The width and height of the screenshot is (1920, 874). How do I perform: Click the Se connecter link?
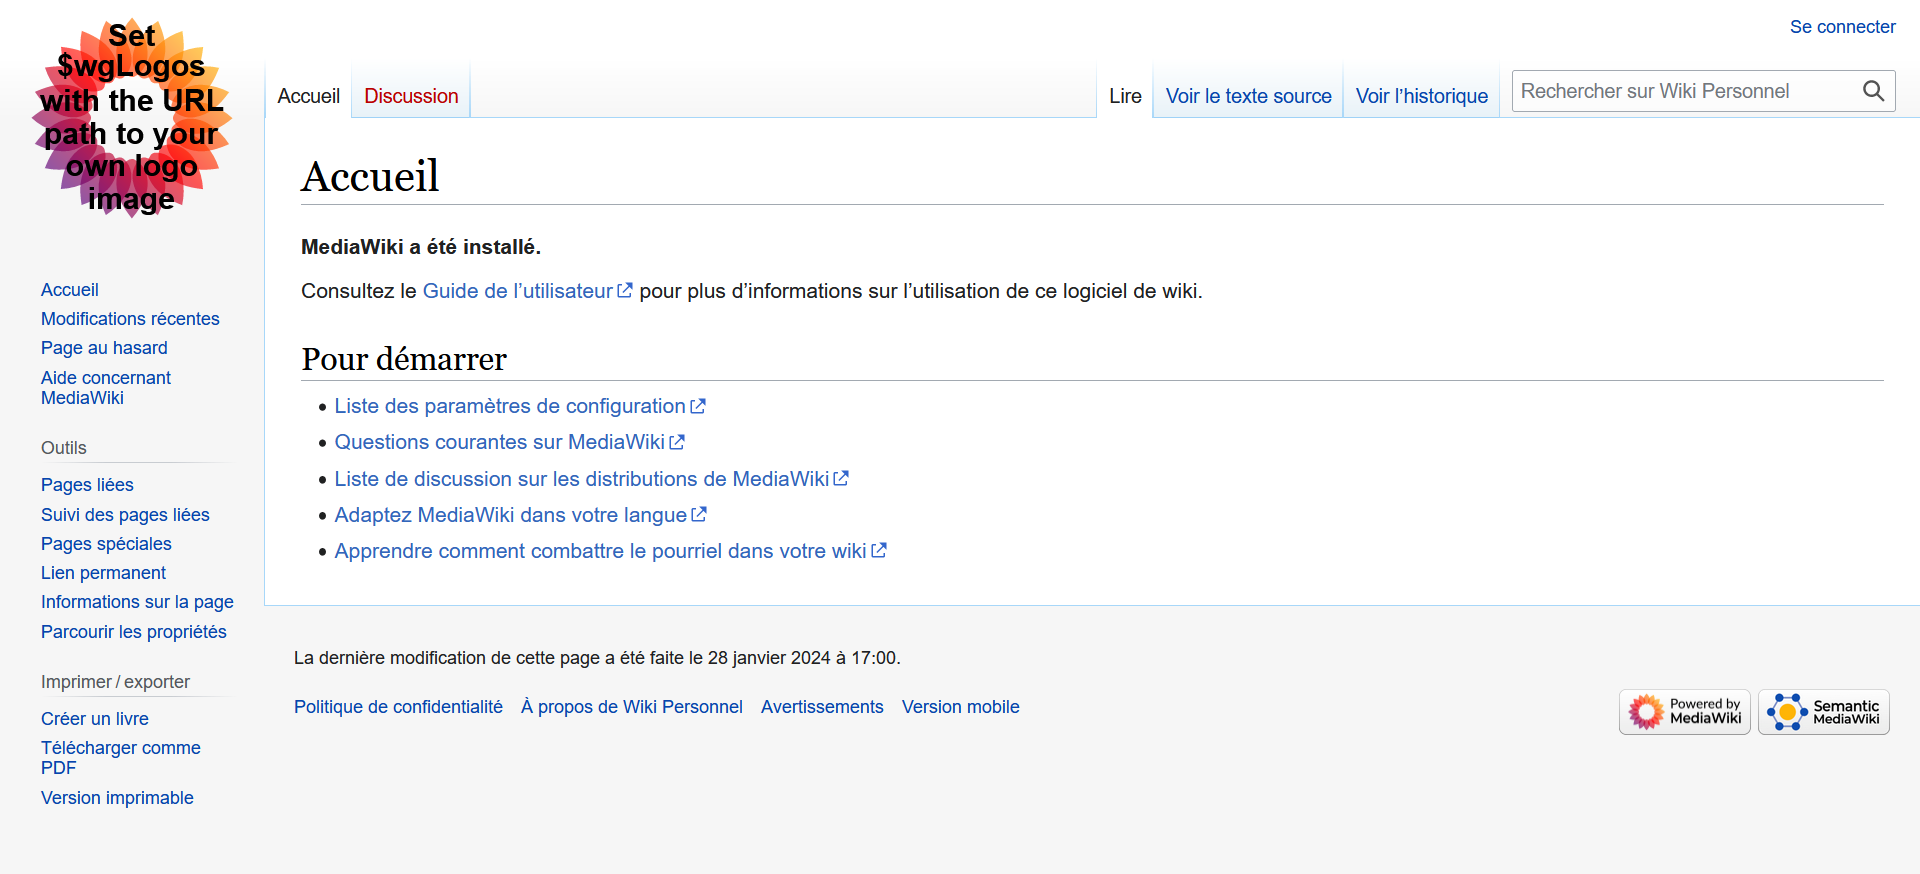click(1842, 27)
